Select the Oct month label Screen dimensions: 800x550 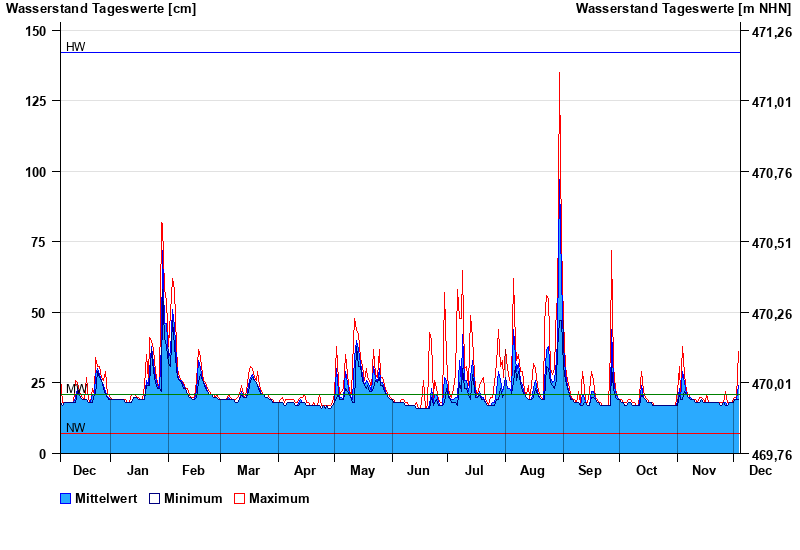click(647, 470)
